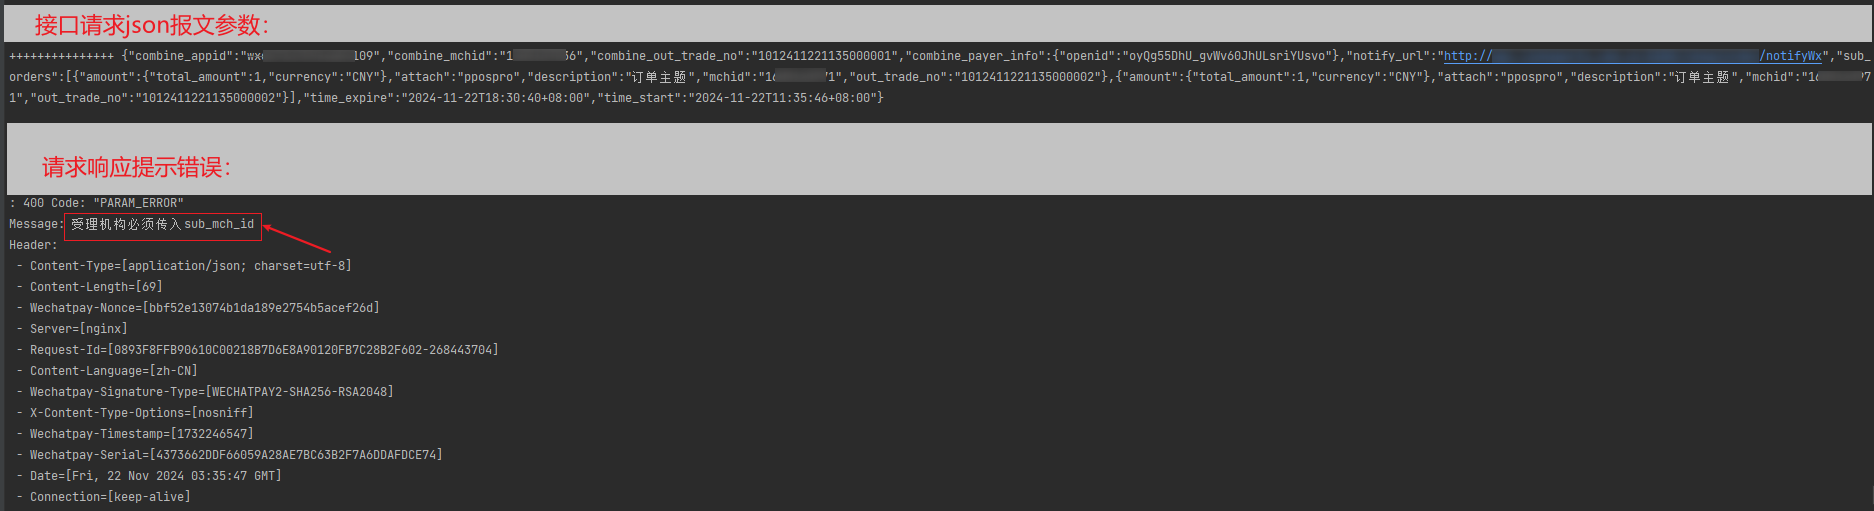Click the red heading 接口请求json报文参数
The height and width of the screenshot is (511, 1874).
(152, 25)
